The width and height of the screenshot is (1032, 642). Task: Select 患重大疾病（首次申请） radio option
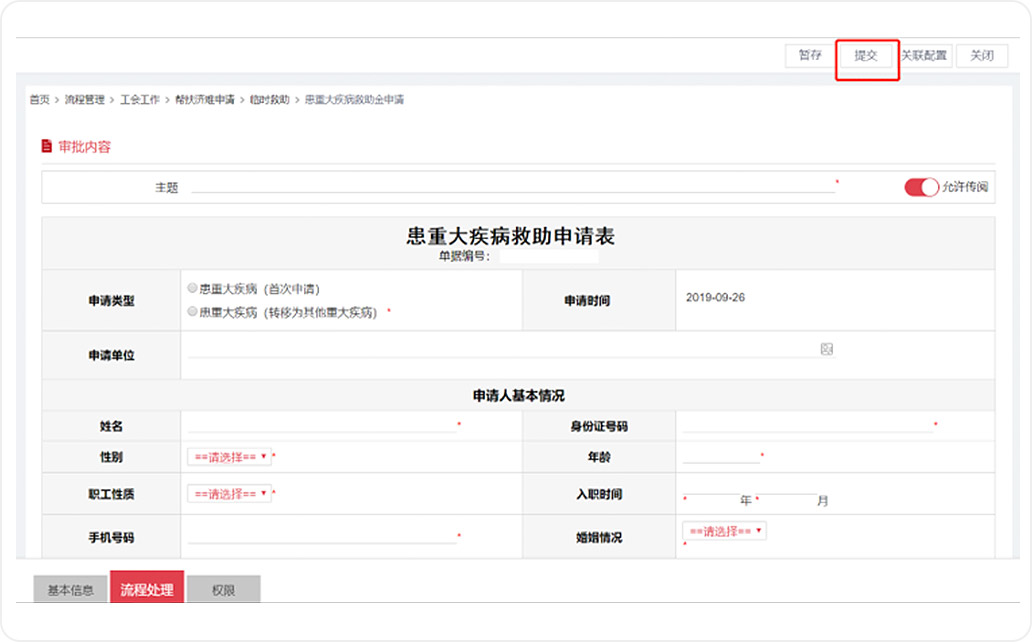click(192, 288)
